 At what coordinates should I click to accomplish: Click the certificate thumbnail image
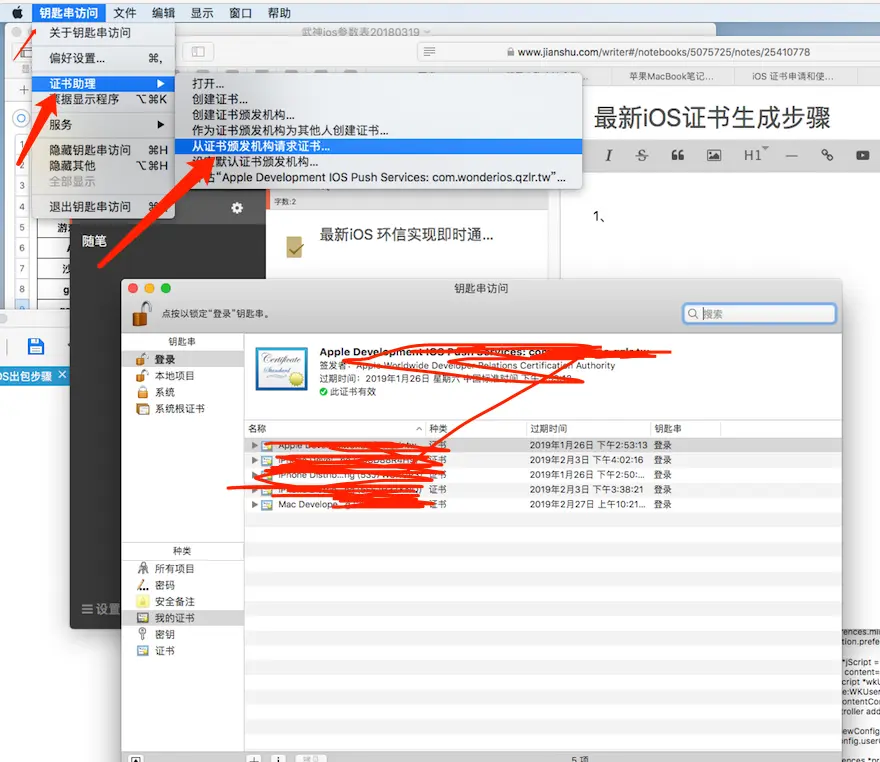(x=281, y=369)
